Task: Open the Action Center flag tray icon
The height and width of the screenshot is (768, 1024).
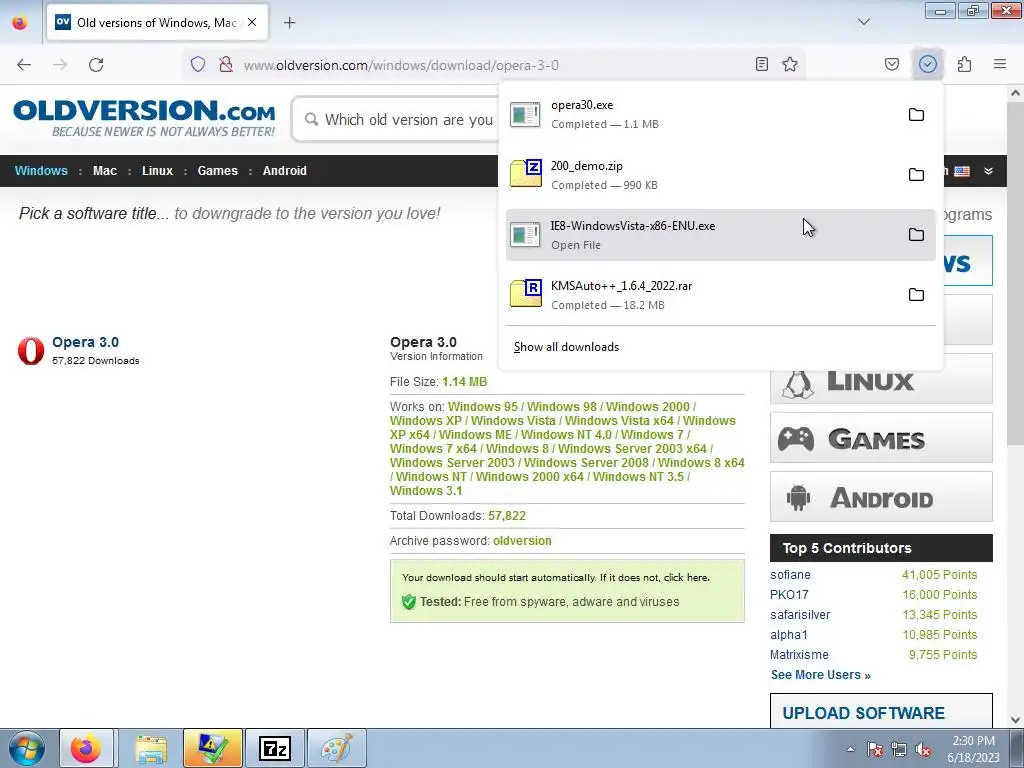Action: 875,749
